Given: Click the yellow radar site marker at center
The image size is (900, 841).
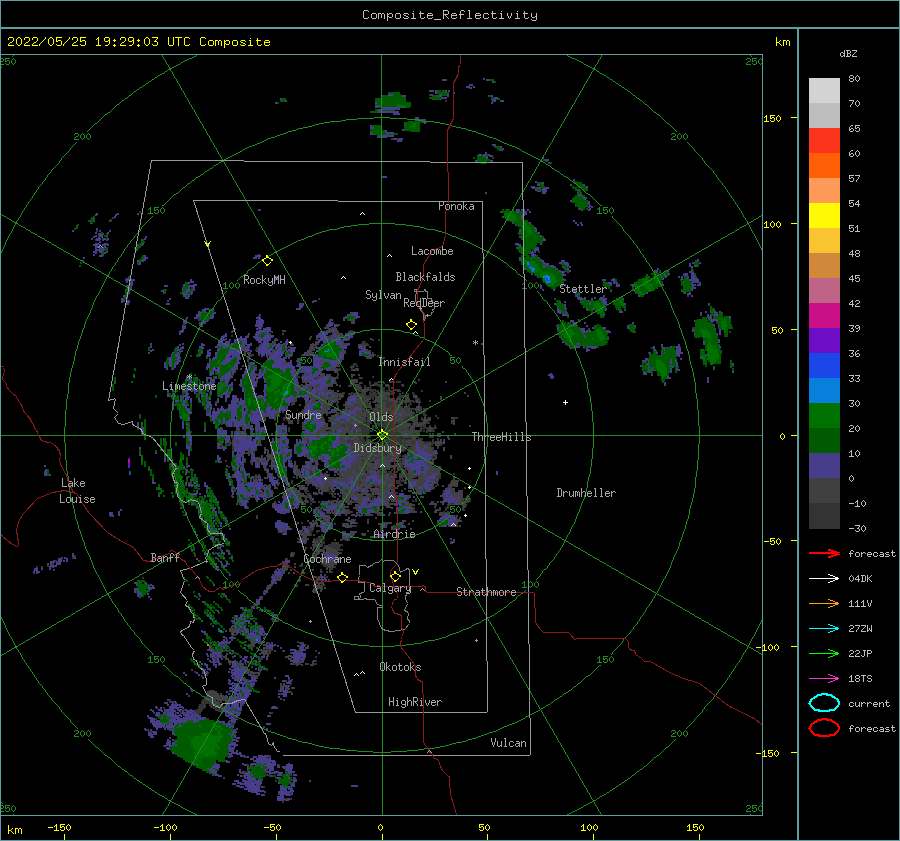Looking at the screenshot, I should click(x=382, y=435).
